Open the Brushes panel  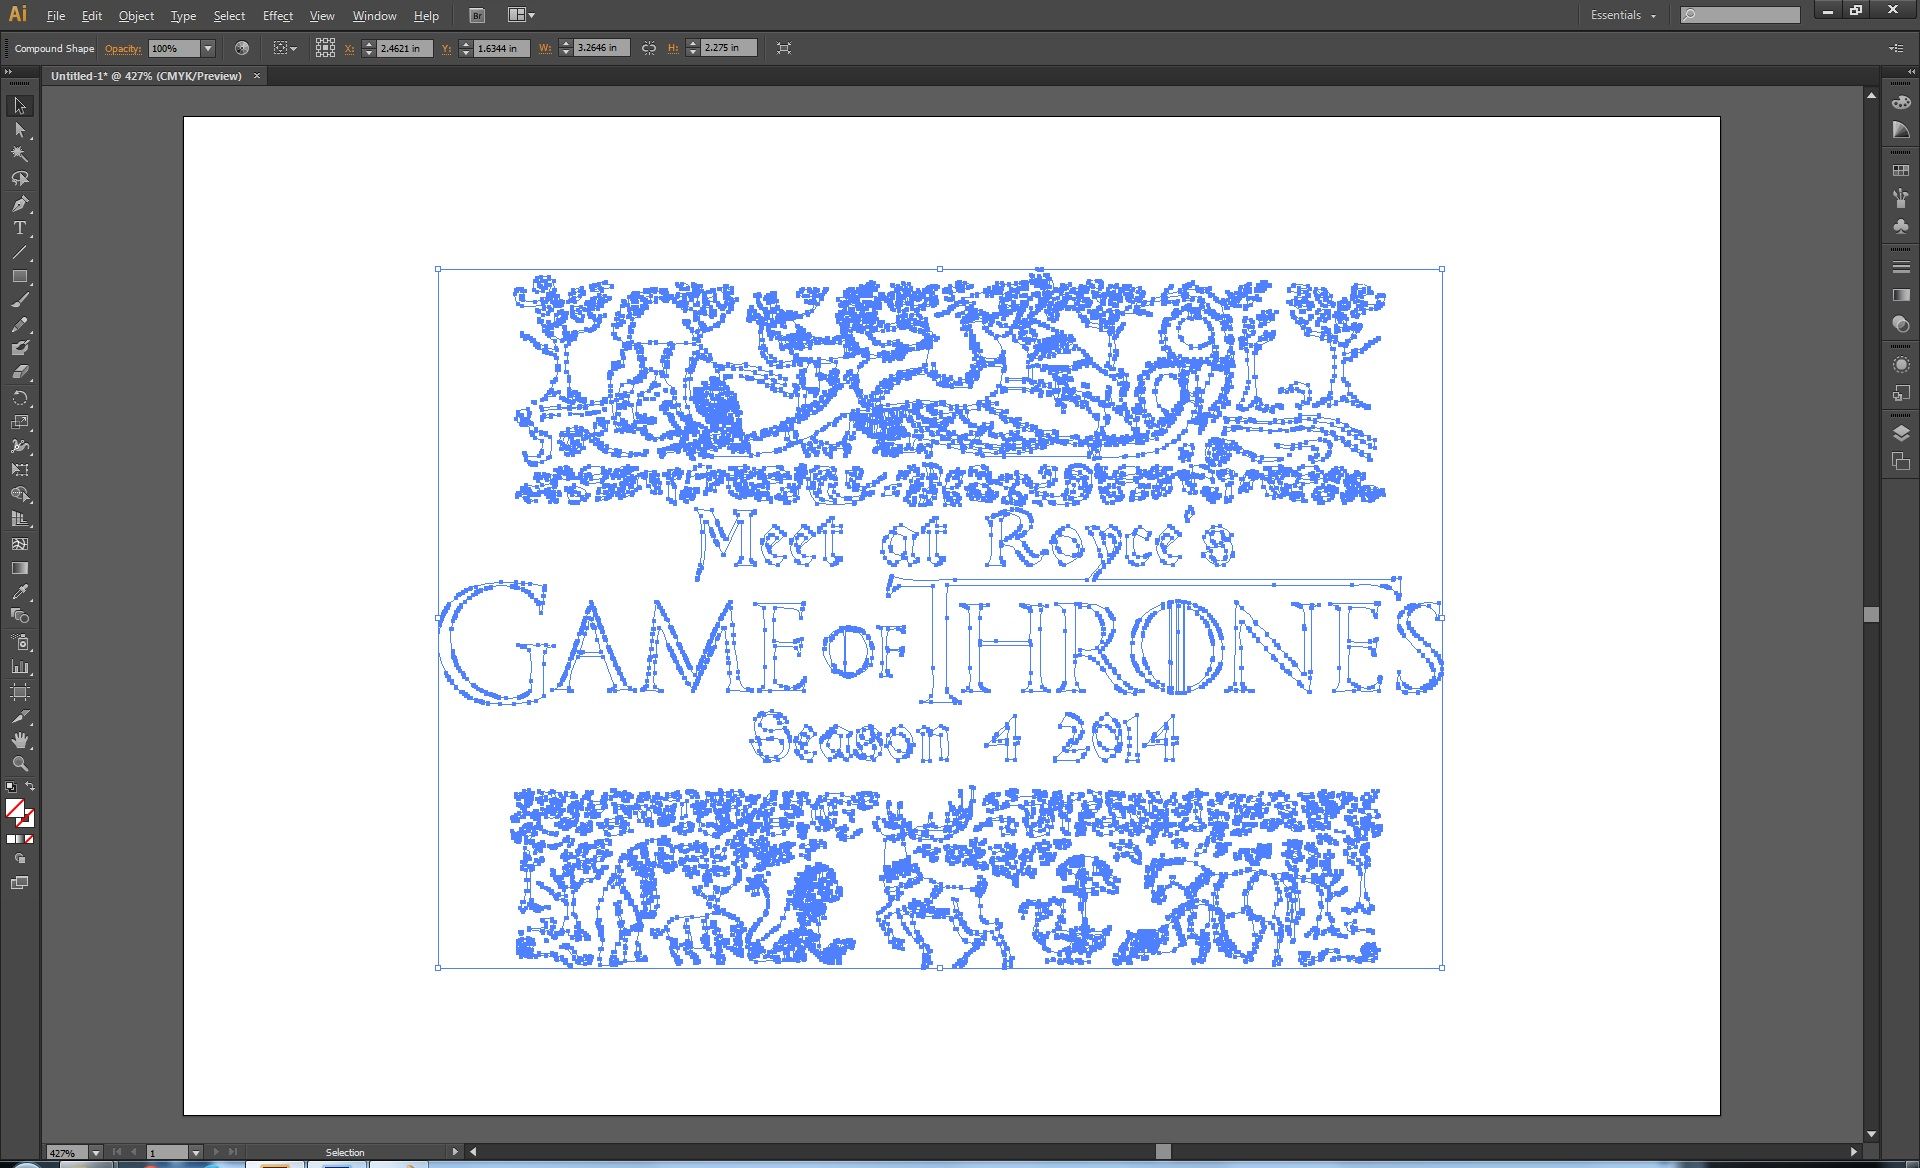pos(1901,199)
